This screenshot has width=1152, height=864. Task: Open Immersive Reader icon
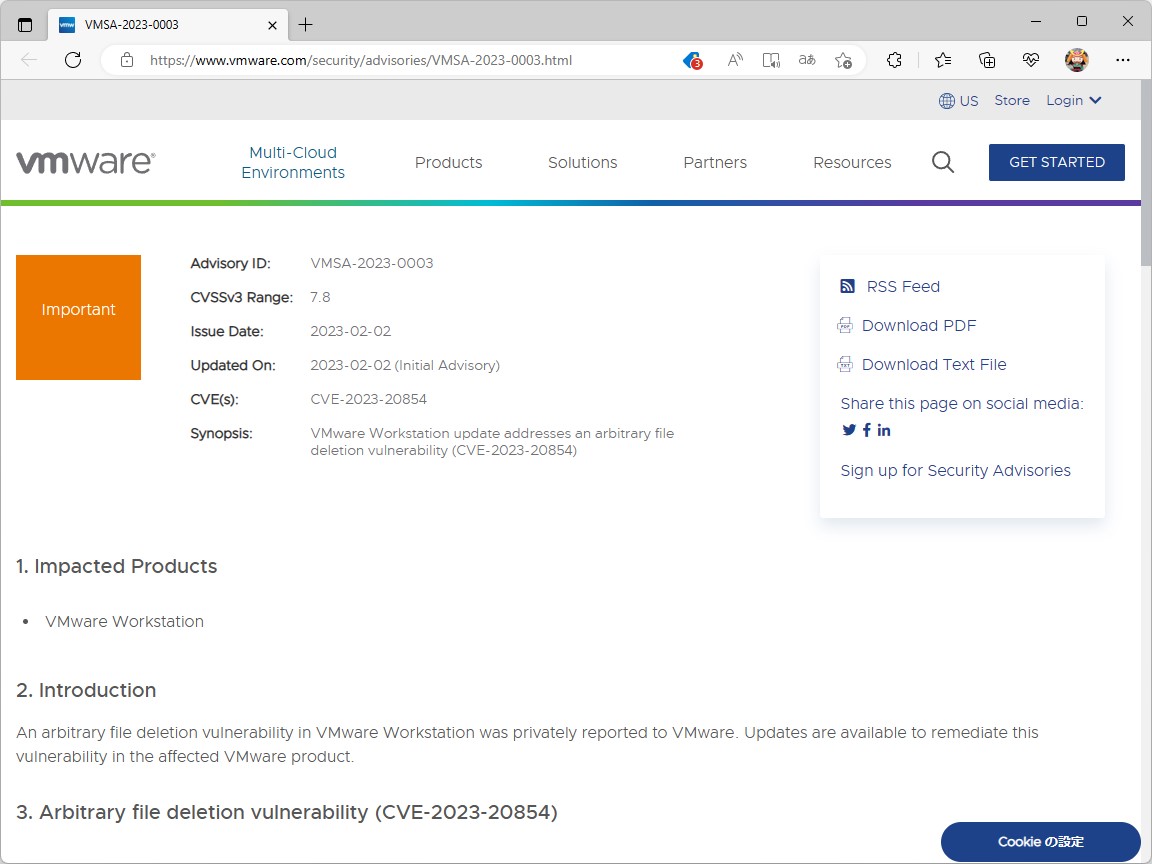click(x=771, y=60)
